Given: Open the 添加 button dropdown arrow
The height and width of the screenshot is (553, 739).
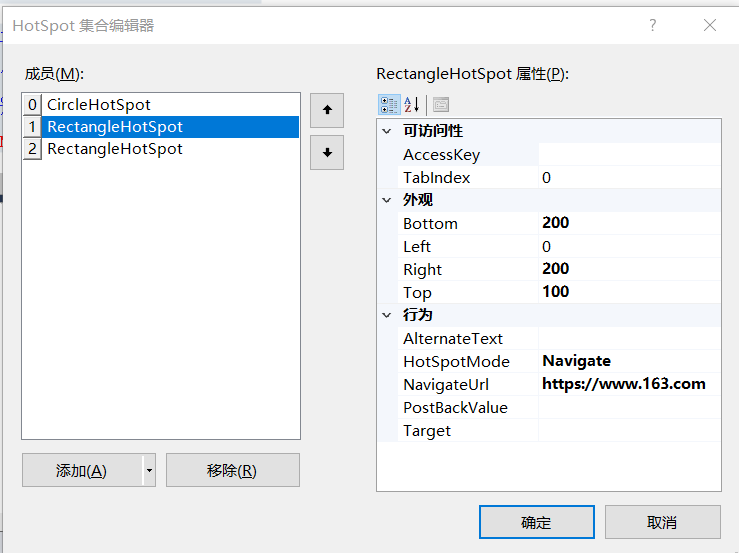Looking at the screenshot, I should (x=150, y=470).
